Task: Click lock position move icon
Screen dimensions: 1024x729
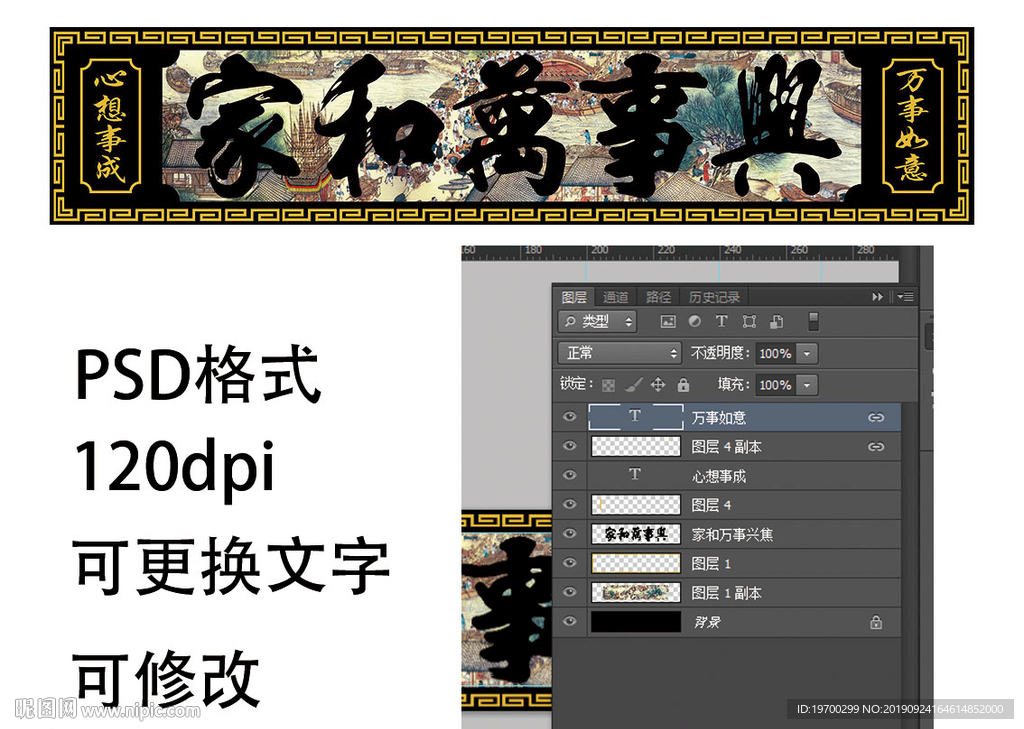Action: tap(658, 385)
